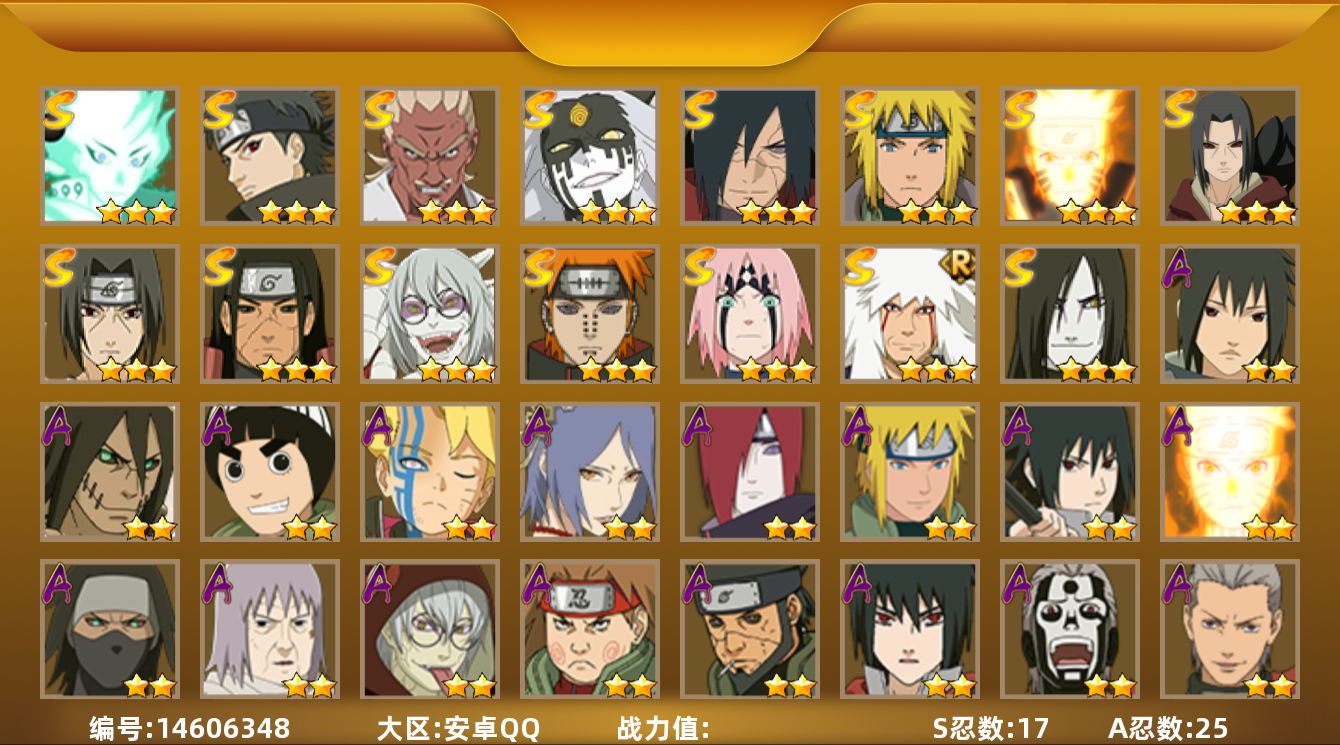Click the S忍数:17 counter text
Viewport: 1340px width, 745px height.
click(991, 728)
